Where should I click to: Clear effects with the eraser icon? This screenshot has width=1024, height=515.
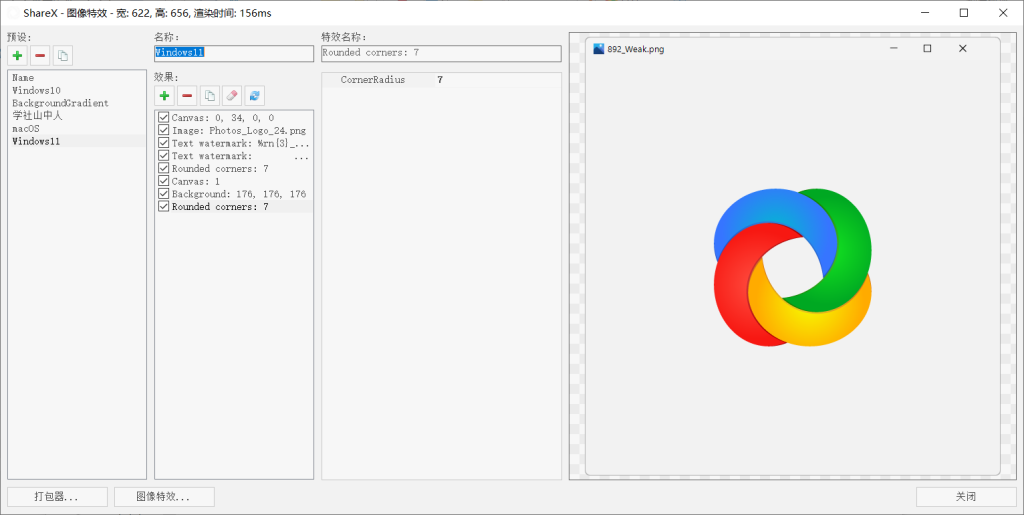coord(232,96)
